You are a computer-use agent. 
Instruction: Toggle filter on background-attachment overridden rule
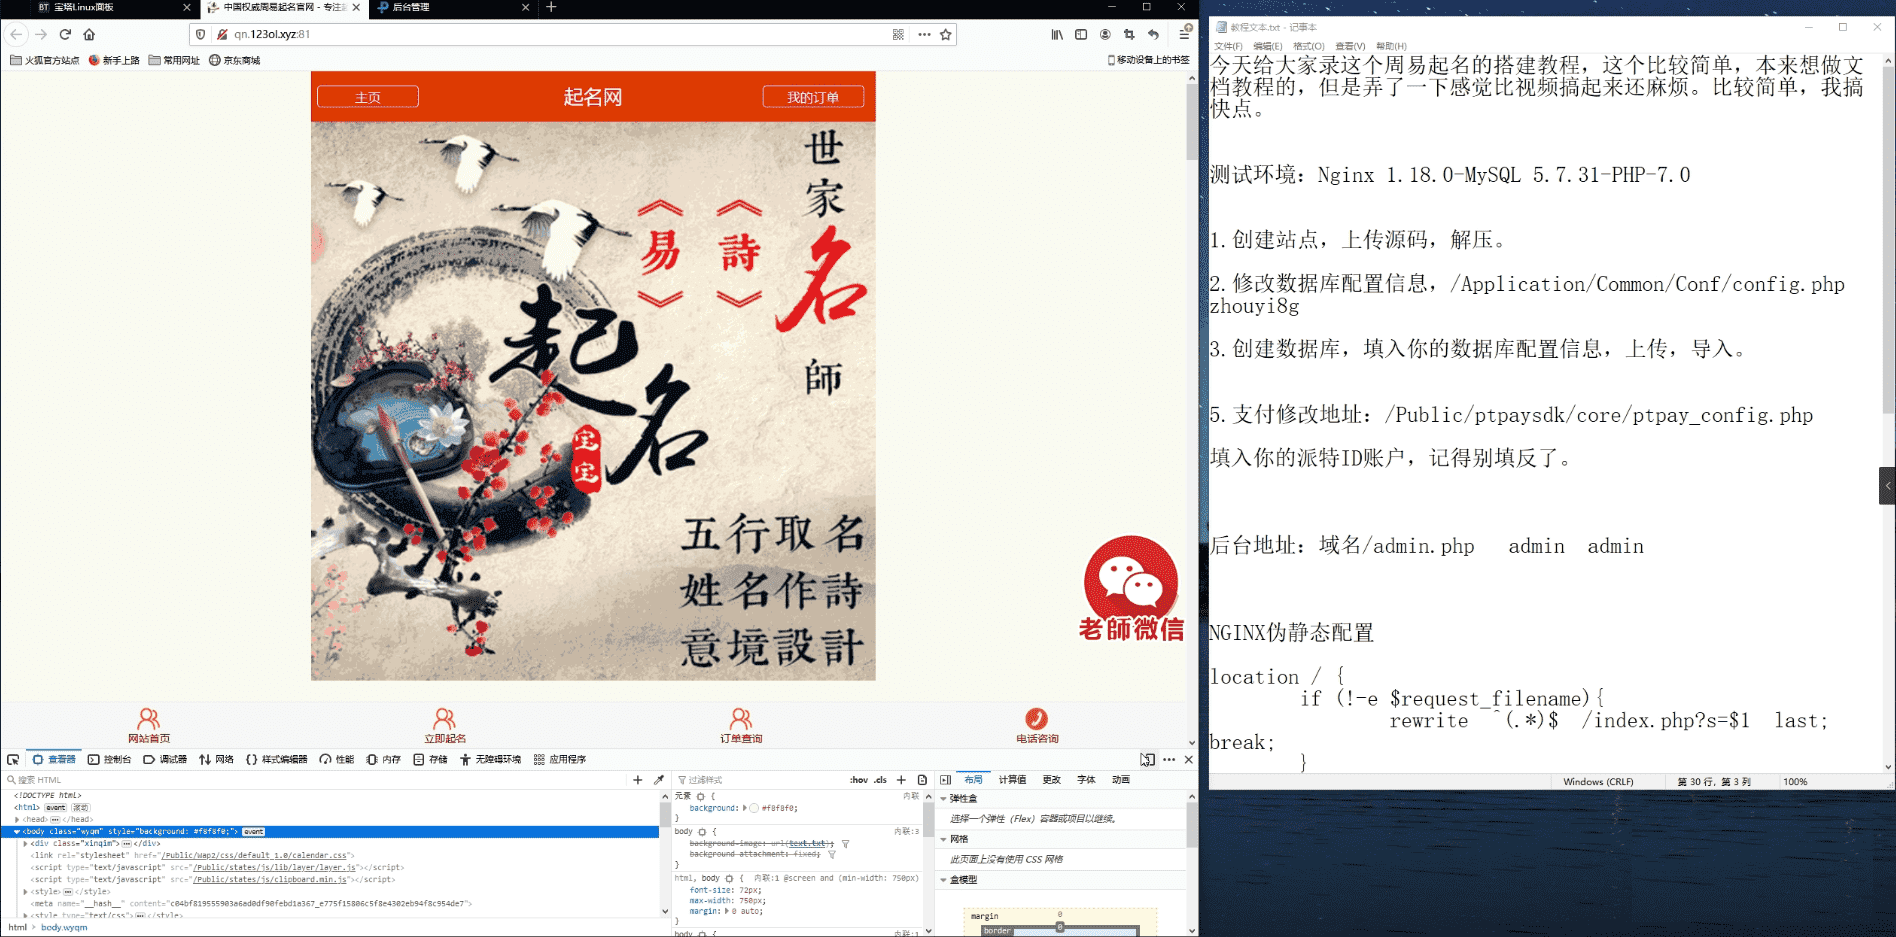click(x=831, y=855)
